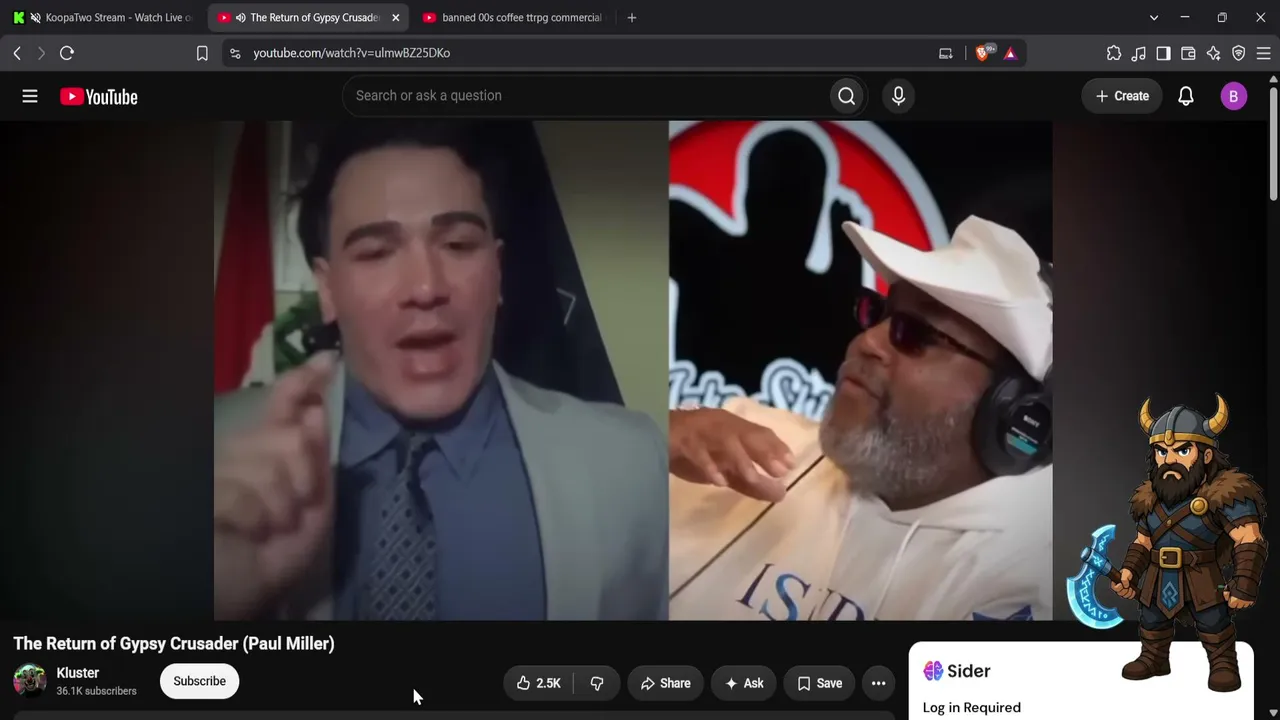The height and width of the screenshot is (720, 1280).
Task: Dislike the video with thumbs down
Action: click(597, 683)
